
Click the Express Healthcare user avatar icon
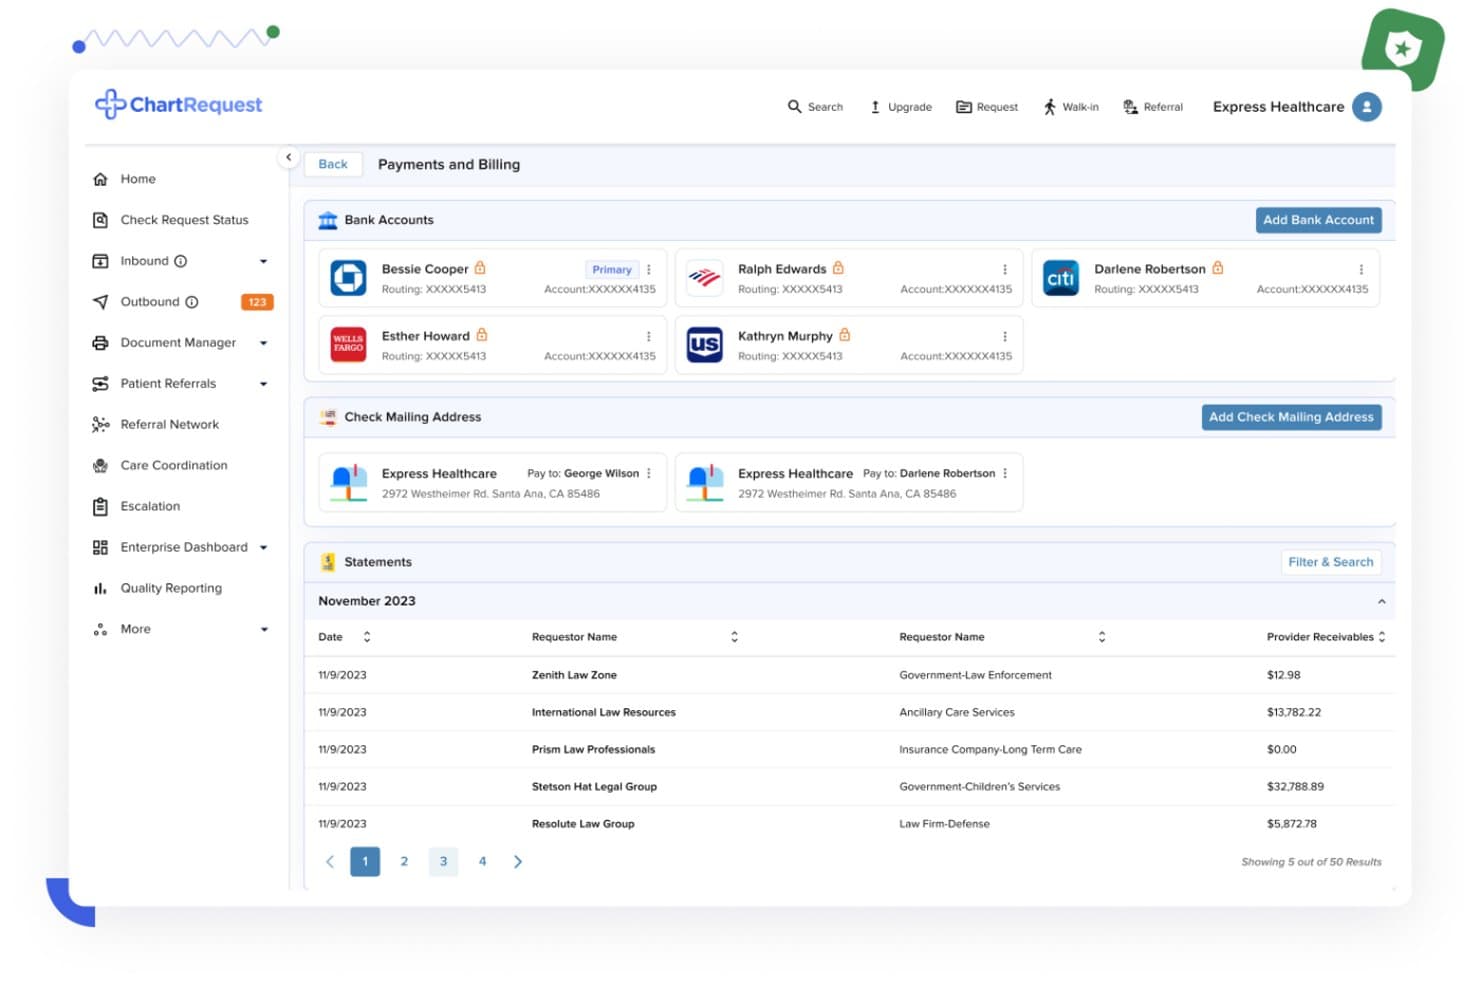click(x=1367, y=107)
